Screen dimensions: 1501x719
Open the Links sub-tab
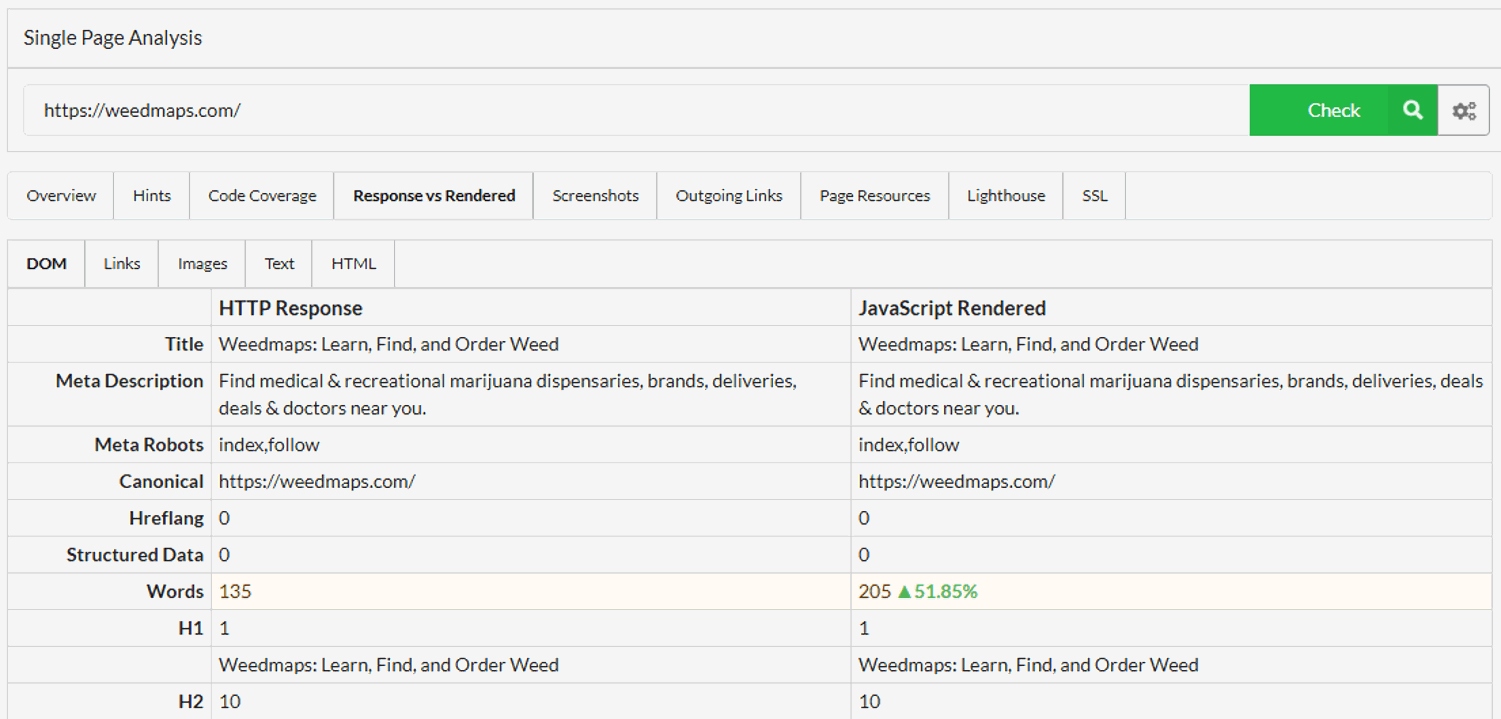[121, 263]
